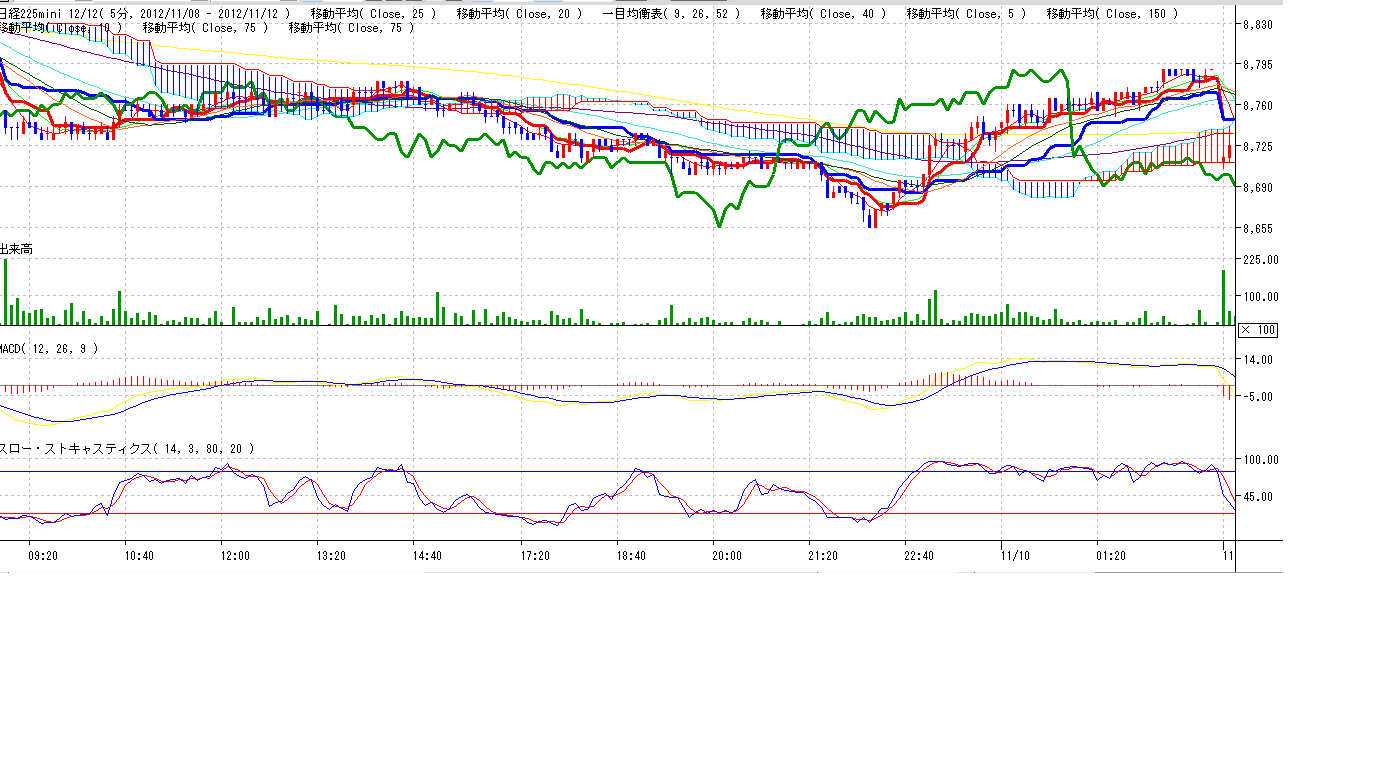The height and width of the screenshot is (768, 1392).
Task: Click the MACD(12, 26, 9) panel title
Action: [49, 348]
